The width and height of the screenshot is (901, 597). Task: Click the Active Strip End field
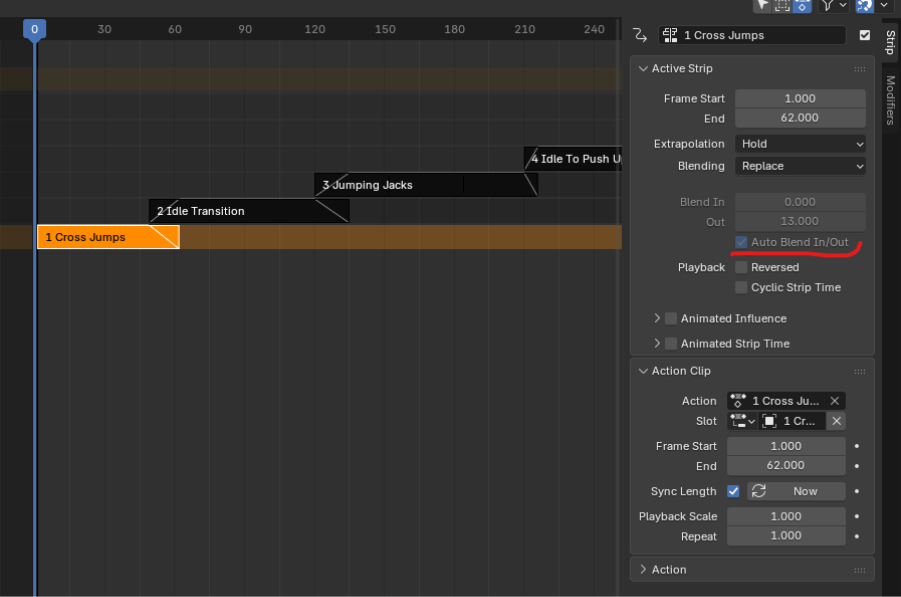[800, 118]
